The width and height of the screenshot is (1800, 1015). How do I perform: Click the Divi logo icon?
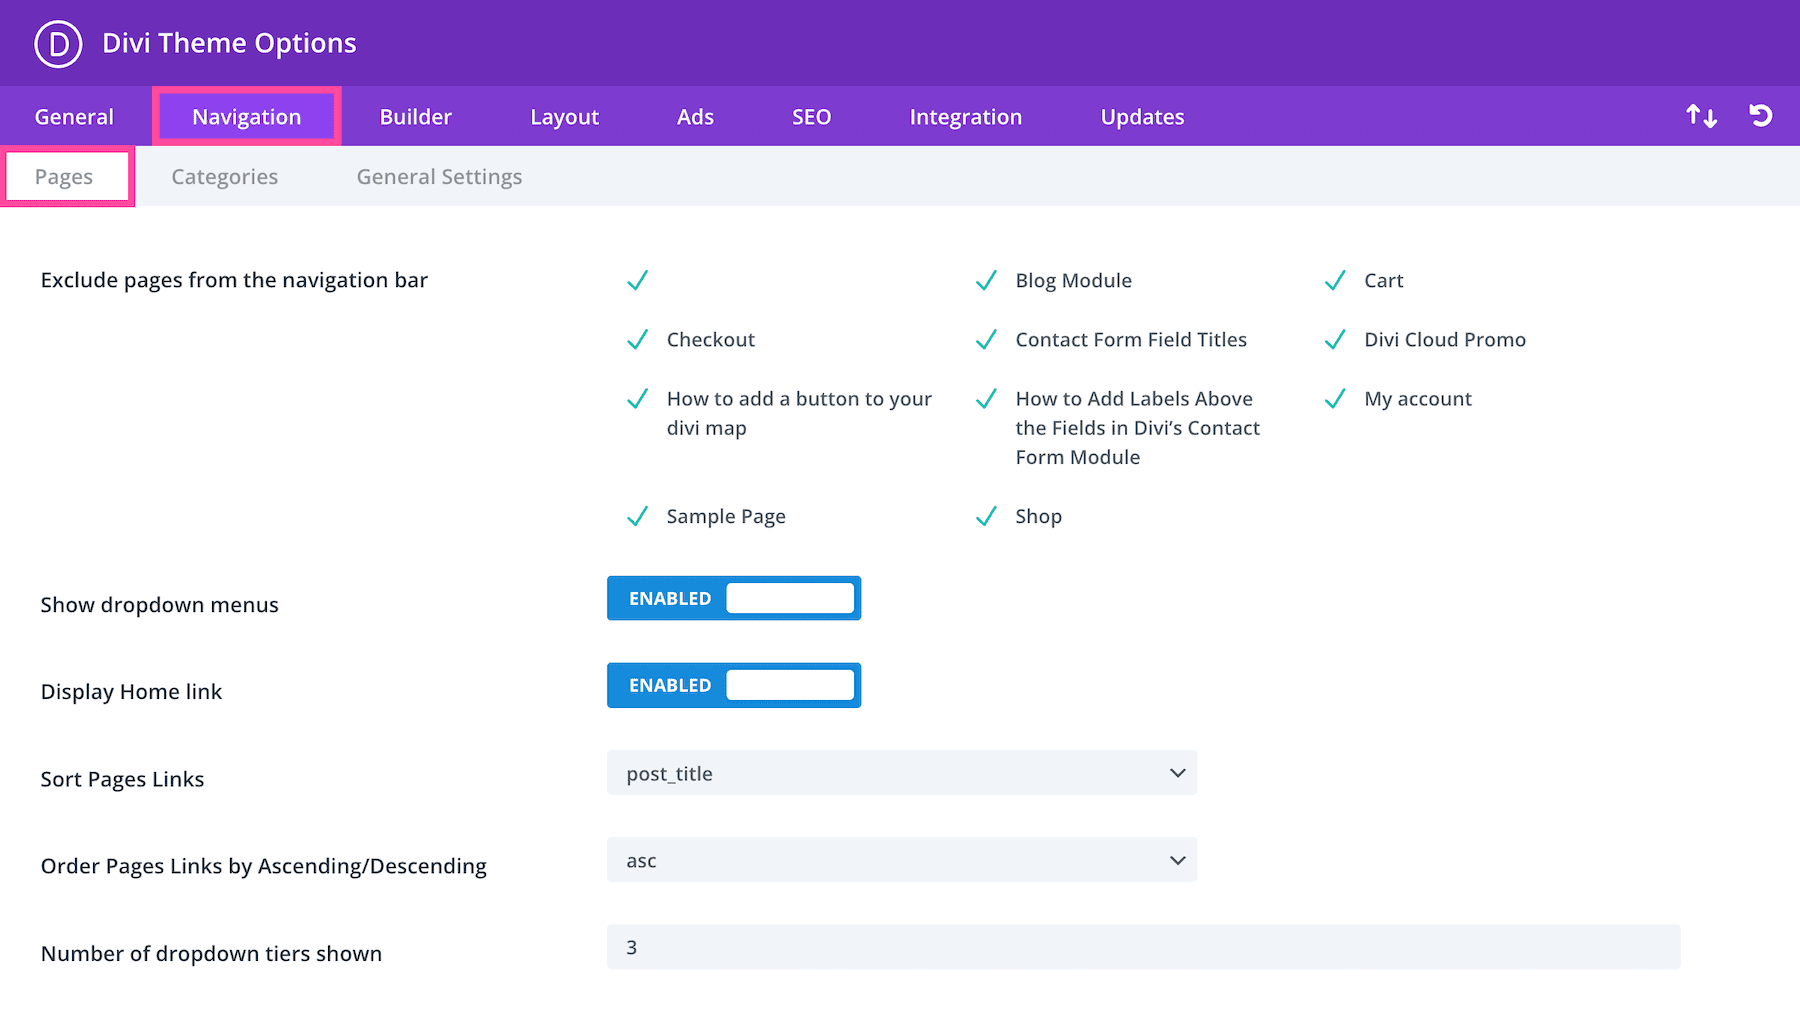coord(58,44)
